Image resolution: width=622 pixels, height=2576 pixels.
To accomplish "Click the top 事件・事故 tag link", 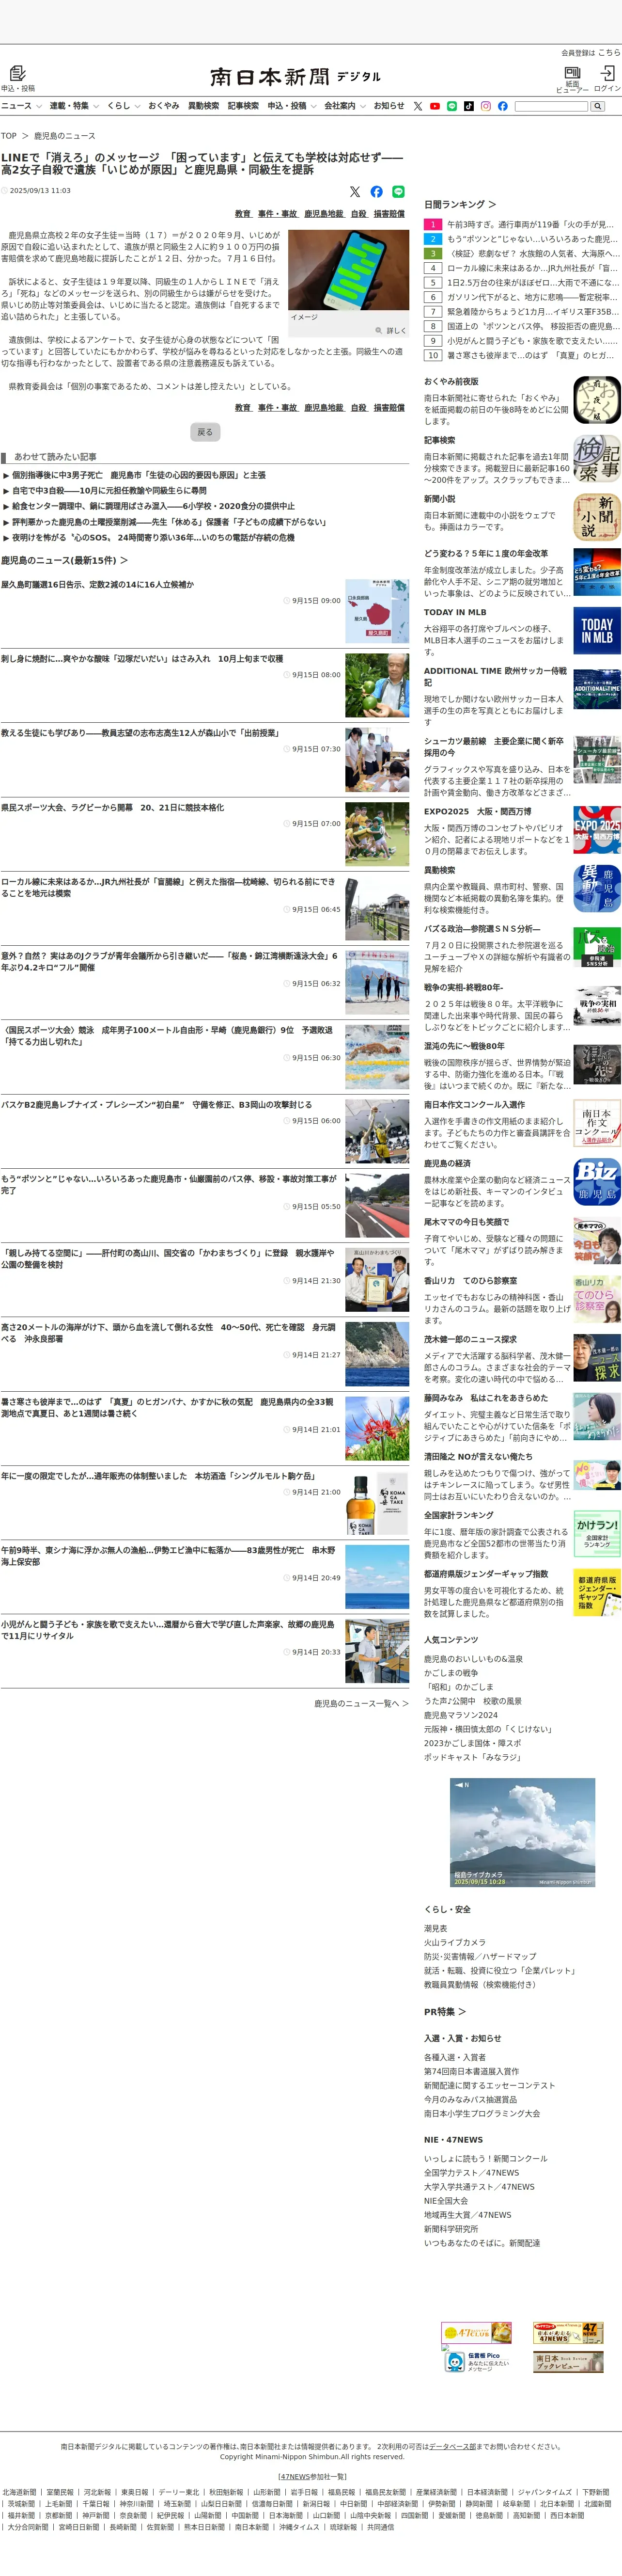I will (277, 214).
